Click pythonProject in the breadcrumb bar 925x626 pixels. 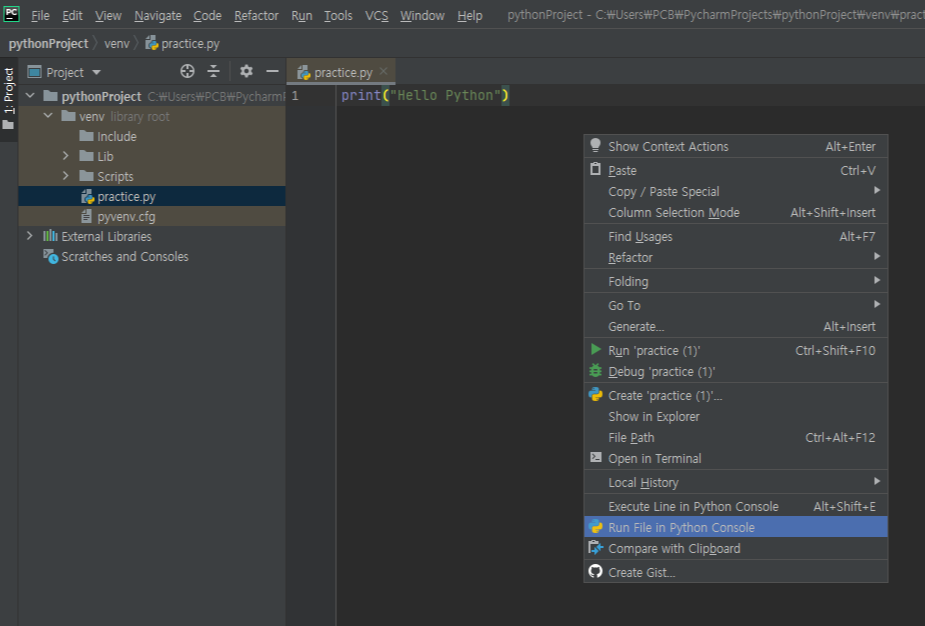click(x=48, y=43)
